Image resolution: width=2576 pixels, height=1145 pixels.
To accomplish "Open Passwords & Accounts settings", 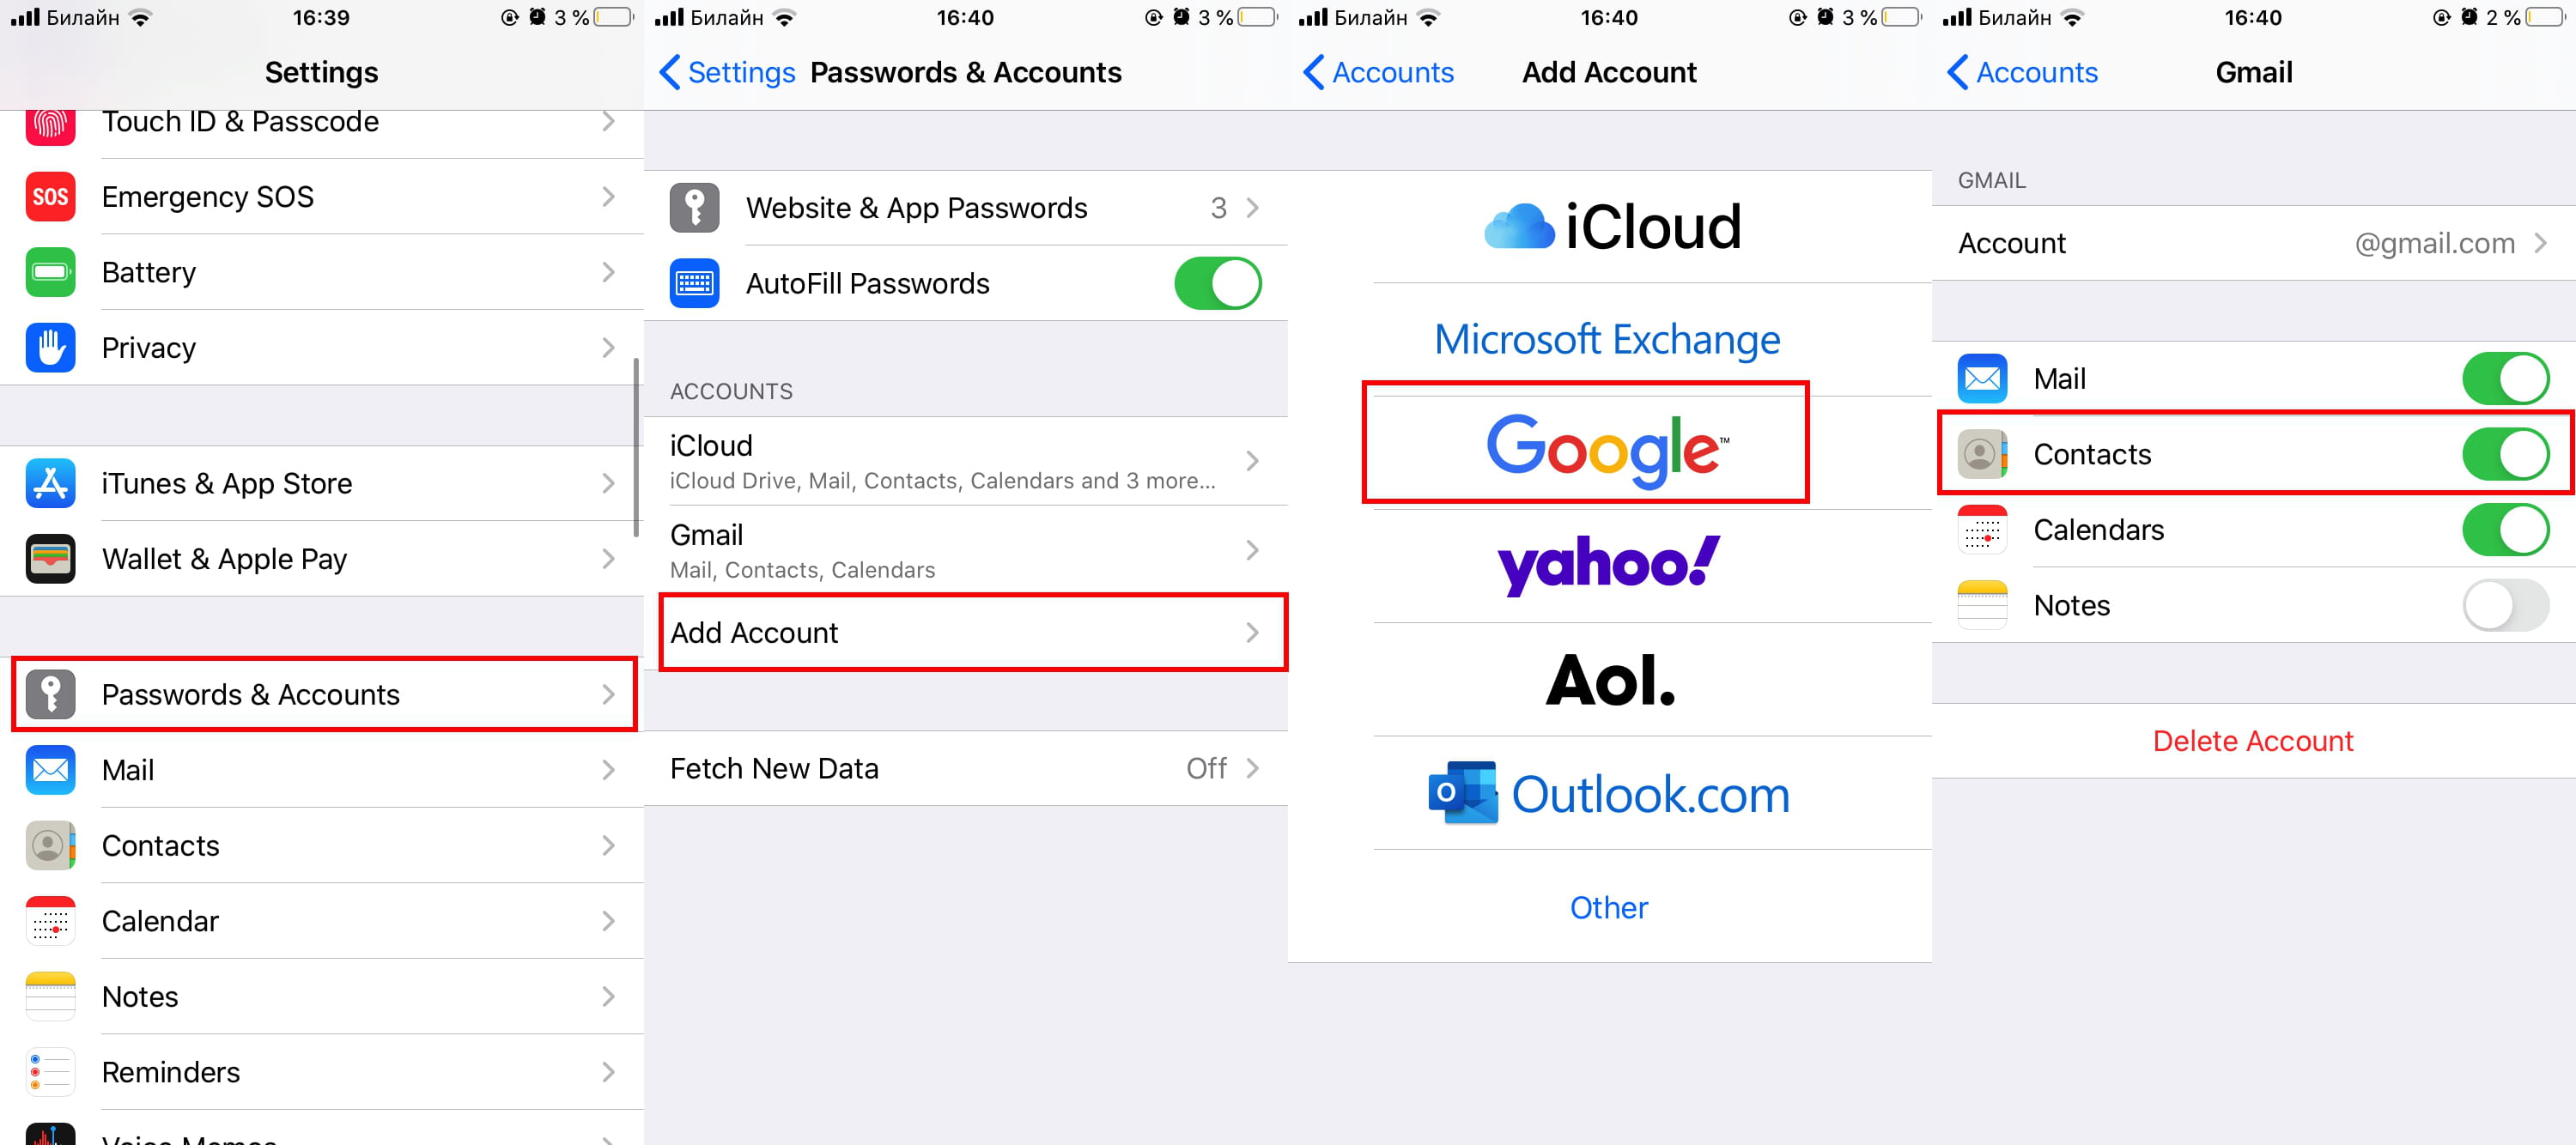I will 322,694.
